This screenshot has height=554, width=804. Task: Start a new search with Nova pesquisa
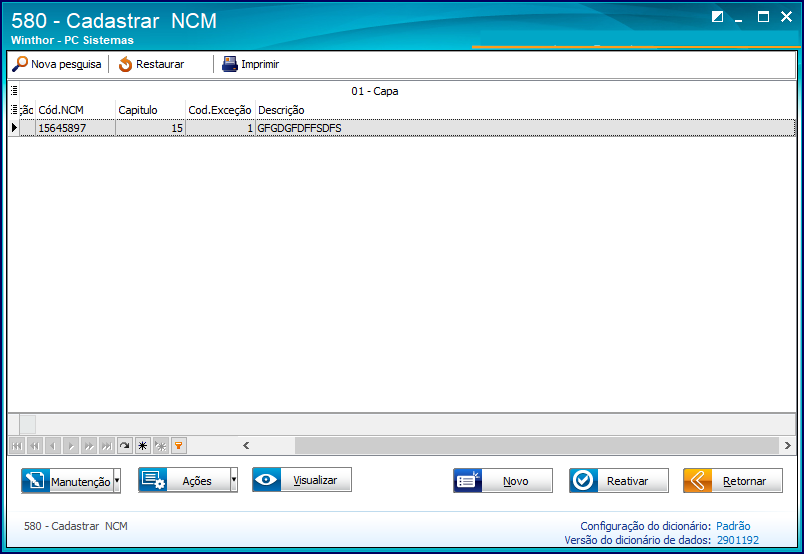click(x=57, y=64)
